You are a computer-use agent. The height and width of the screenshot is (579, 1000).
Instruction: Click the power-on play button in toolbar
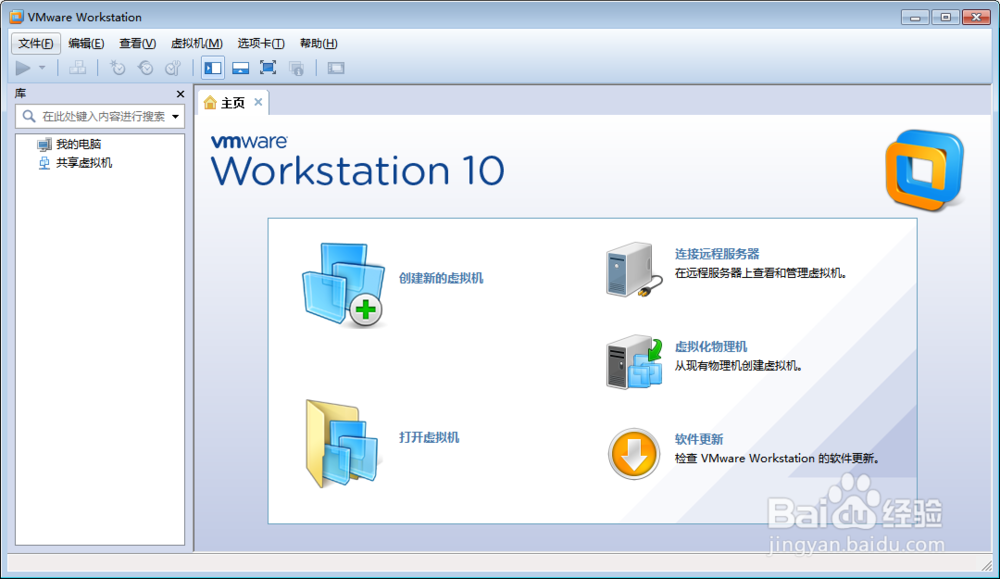tap(23, 68)
